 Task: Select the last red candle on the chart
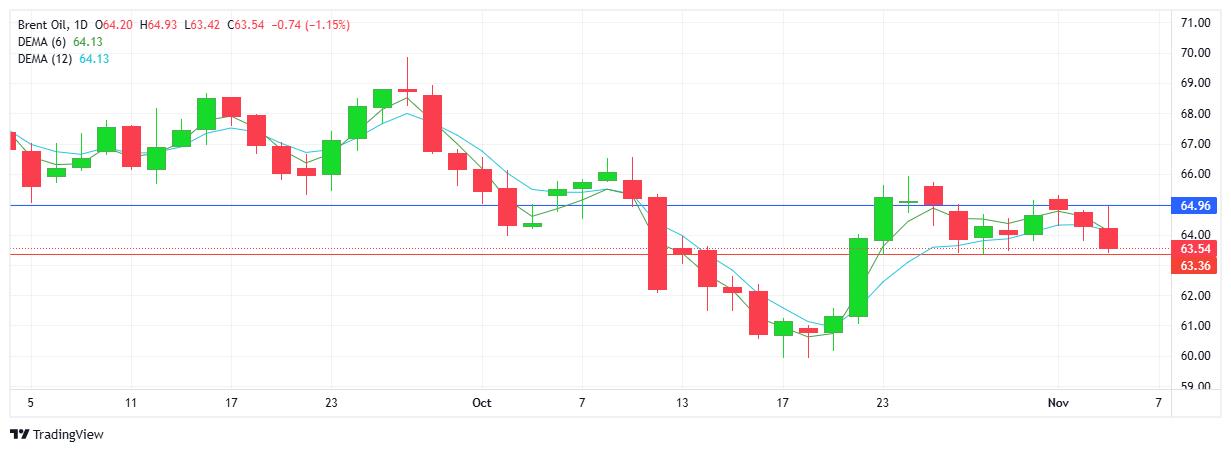point(1108,238)
